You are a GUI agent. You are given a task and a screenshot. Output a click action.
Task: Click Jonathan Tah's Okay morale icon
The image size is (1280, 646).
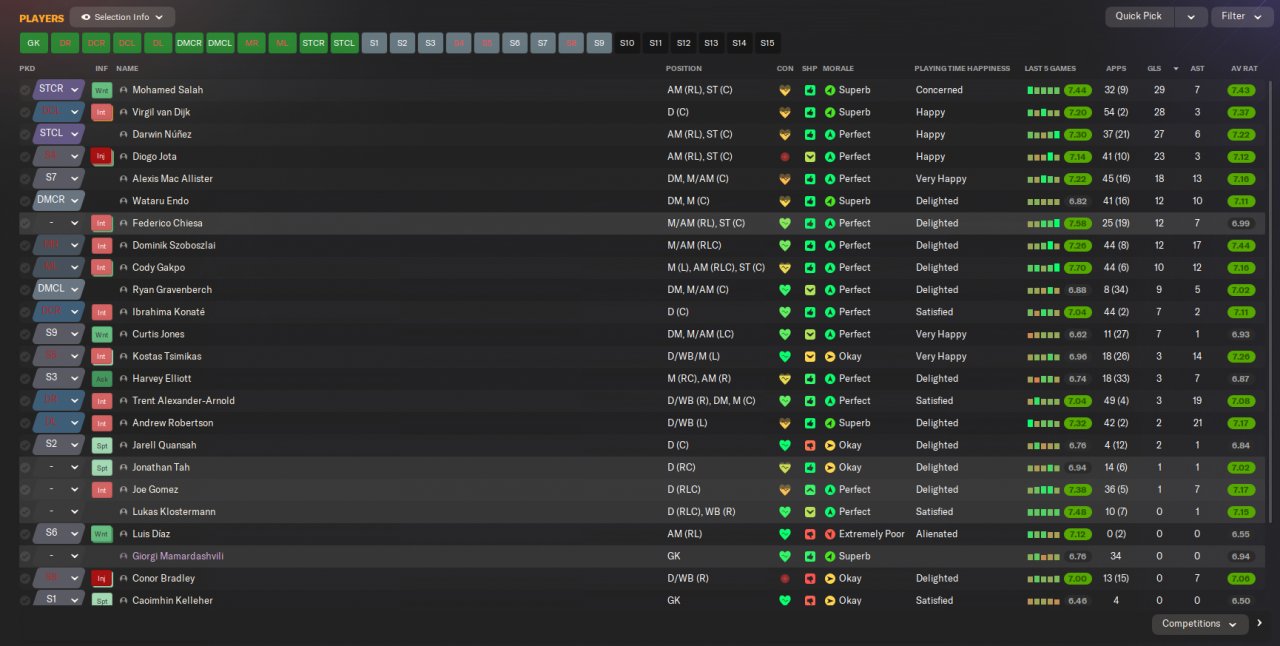pyautogui.click(x=830, y=467)
